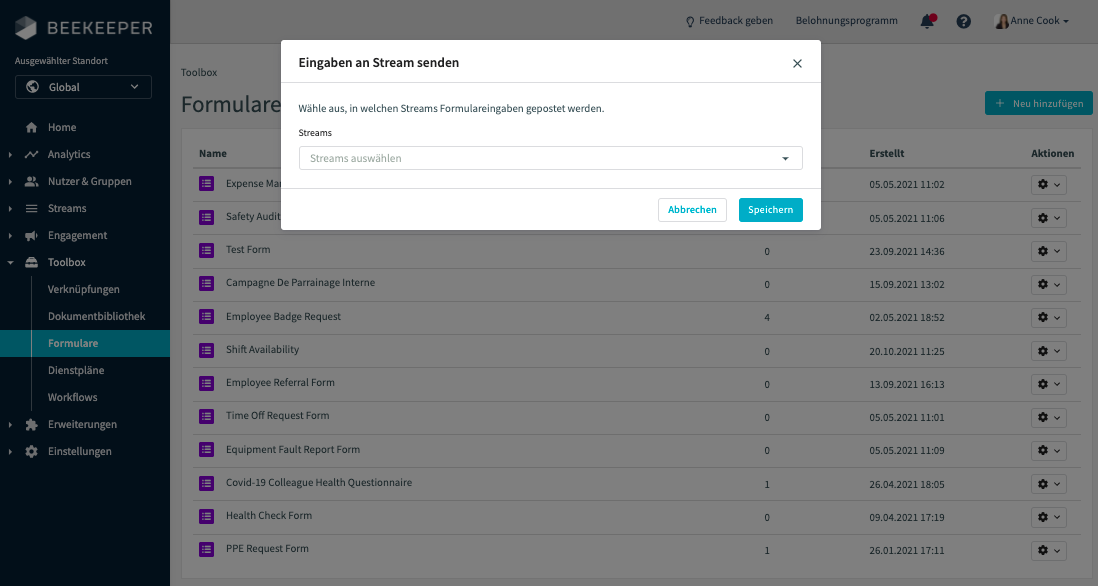Click the Beekeeper logo

pos(83,28)
